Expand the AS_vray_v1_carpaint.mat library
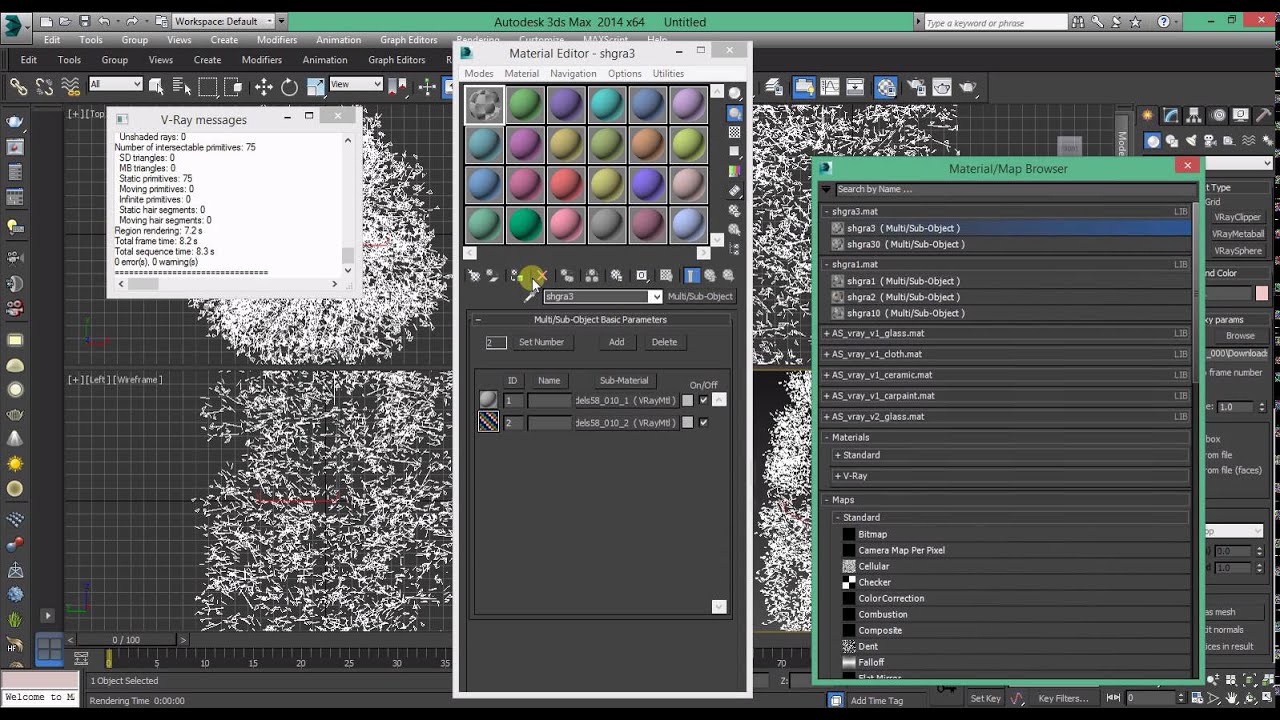Image resolution: width=1280 pixels, height=720 pixels. [x=827, y=396]
